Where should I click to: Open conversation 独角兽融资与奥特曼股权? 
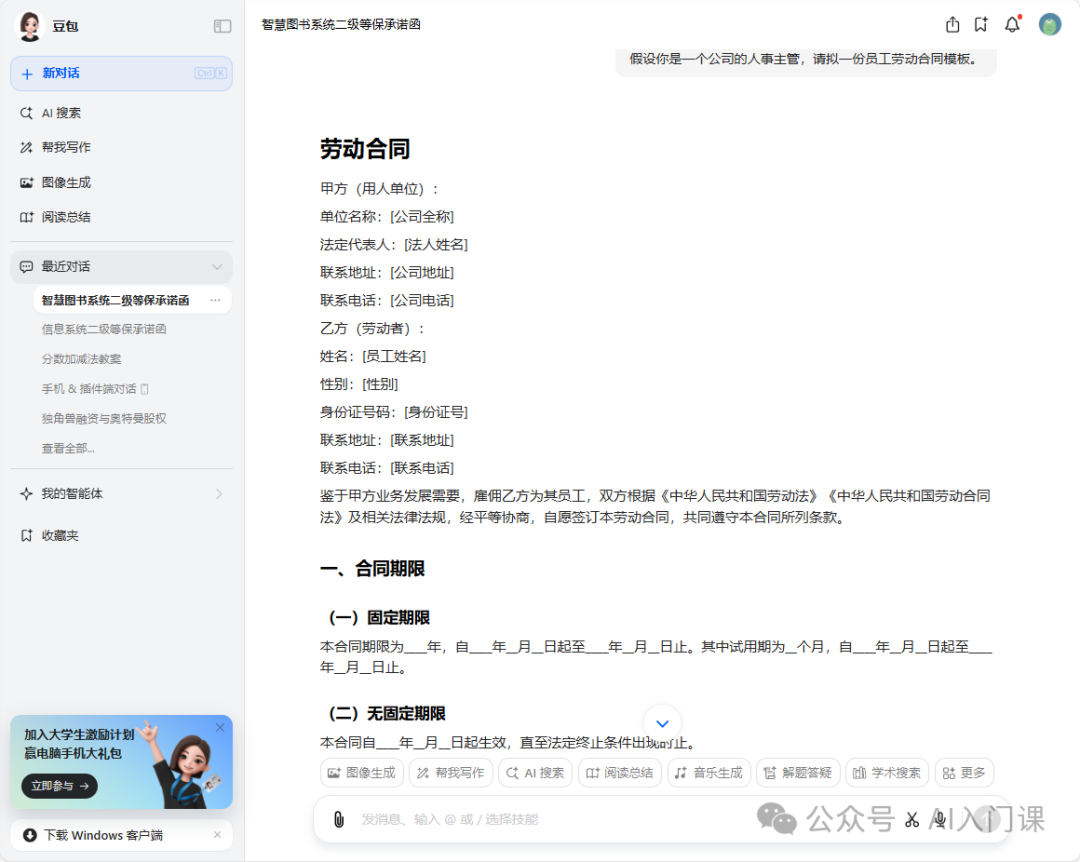point(104,419)
